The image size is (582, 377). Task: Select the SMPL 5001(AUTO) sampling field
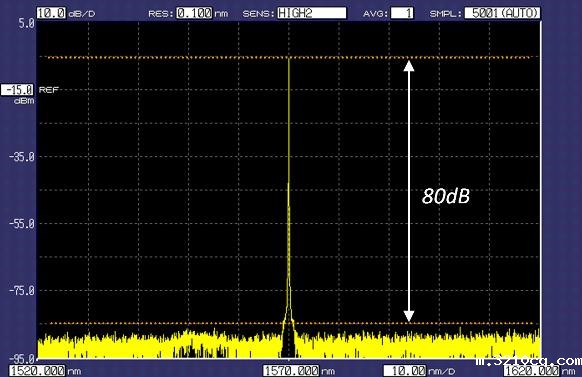pyautogui.click(x=502, y=13)
